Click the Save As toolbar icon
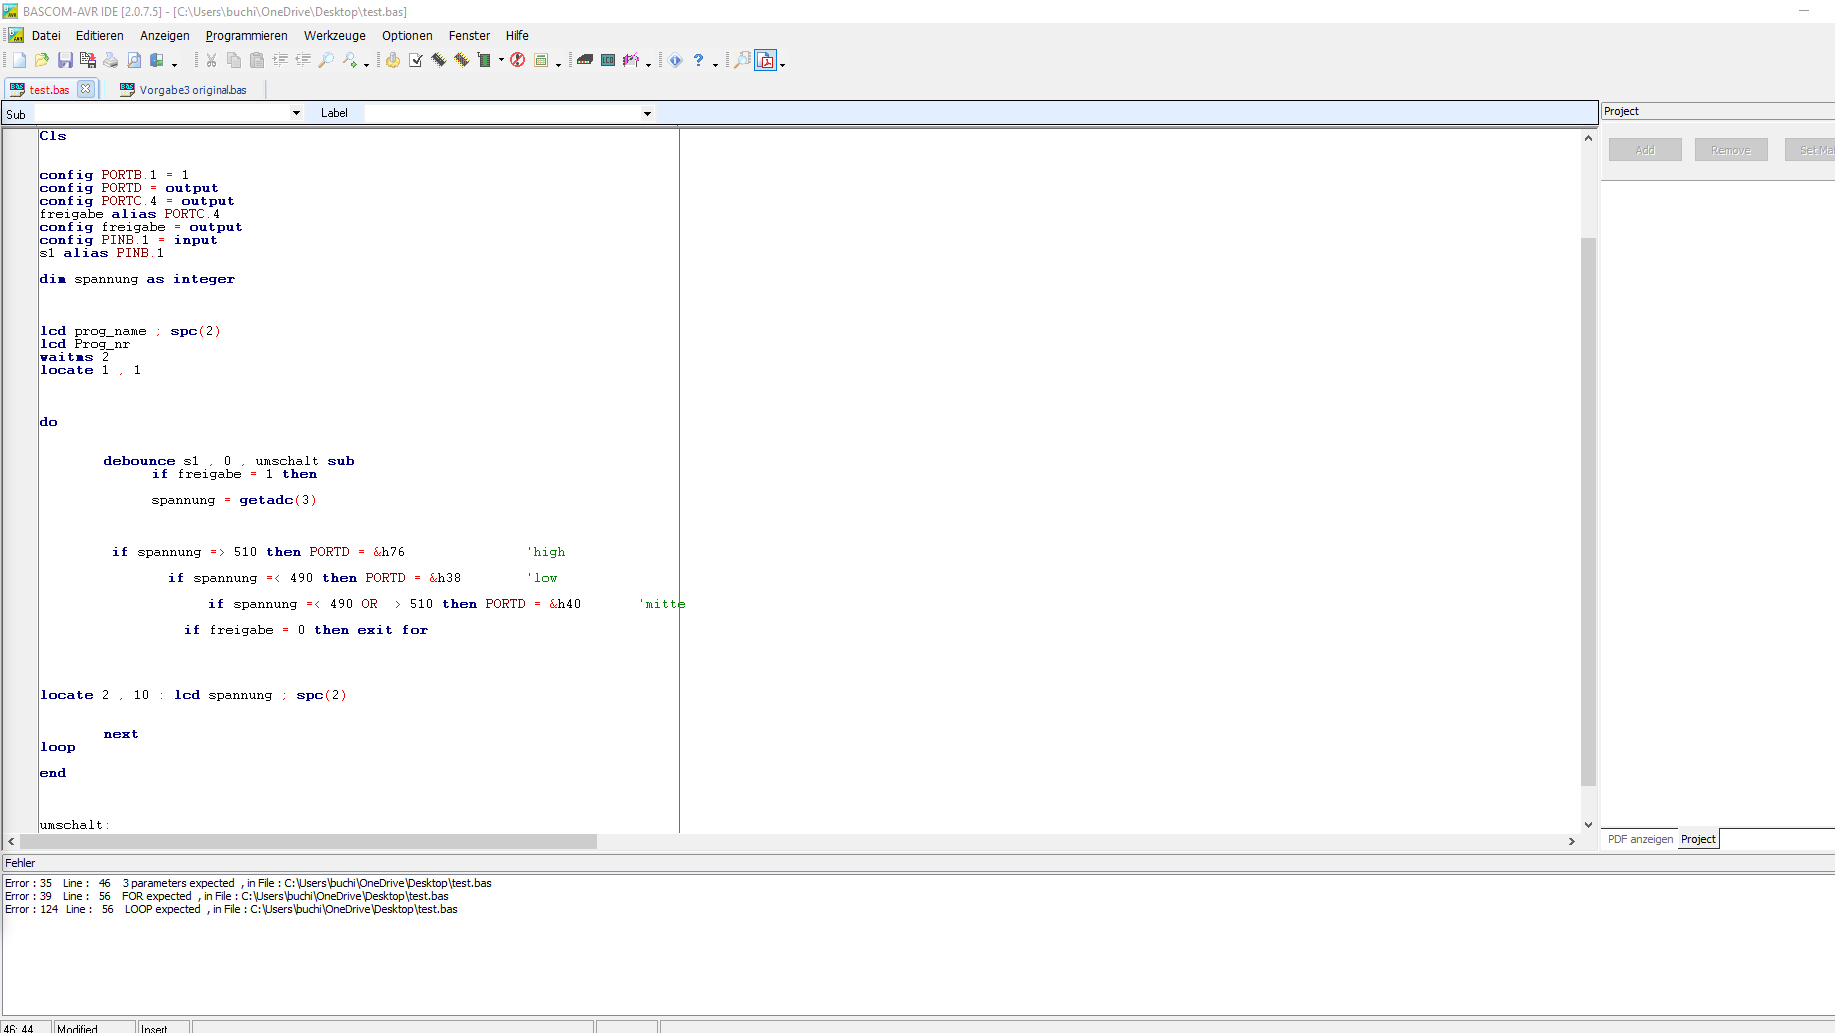1835x1033 pixels. click(x=88, y=61)
